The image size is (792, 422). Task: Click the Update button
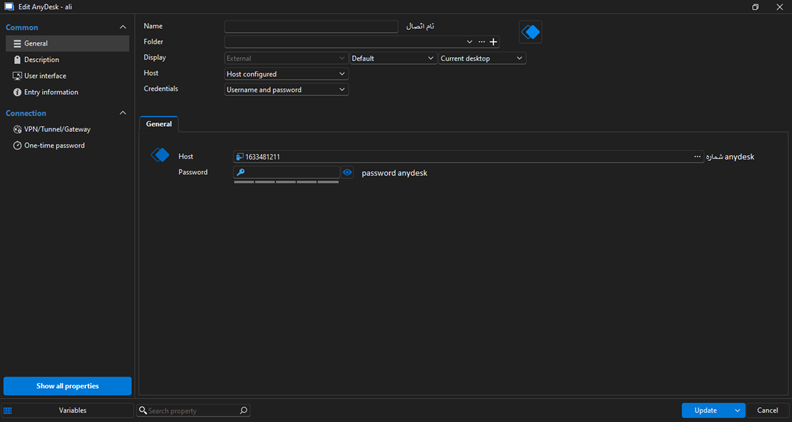[706, 410]
